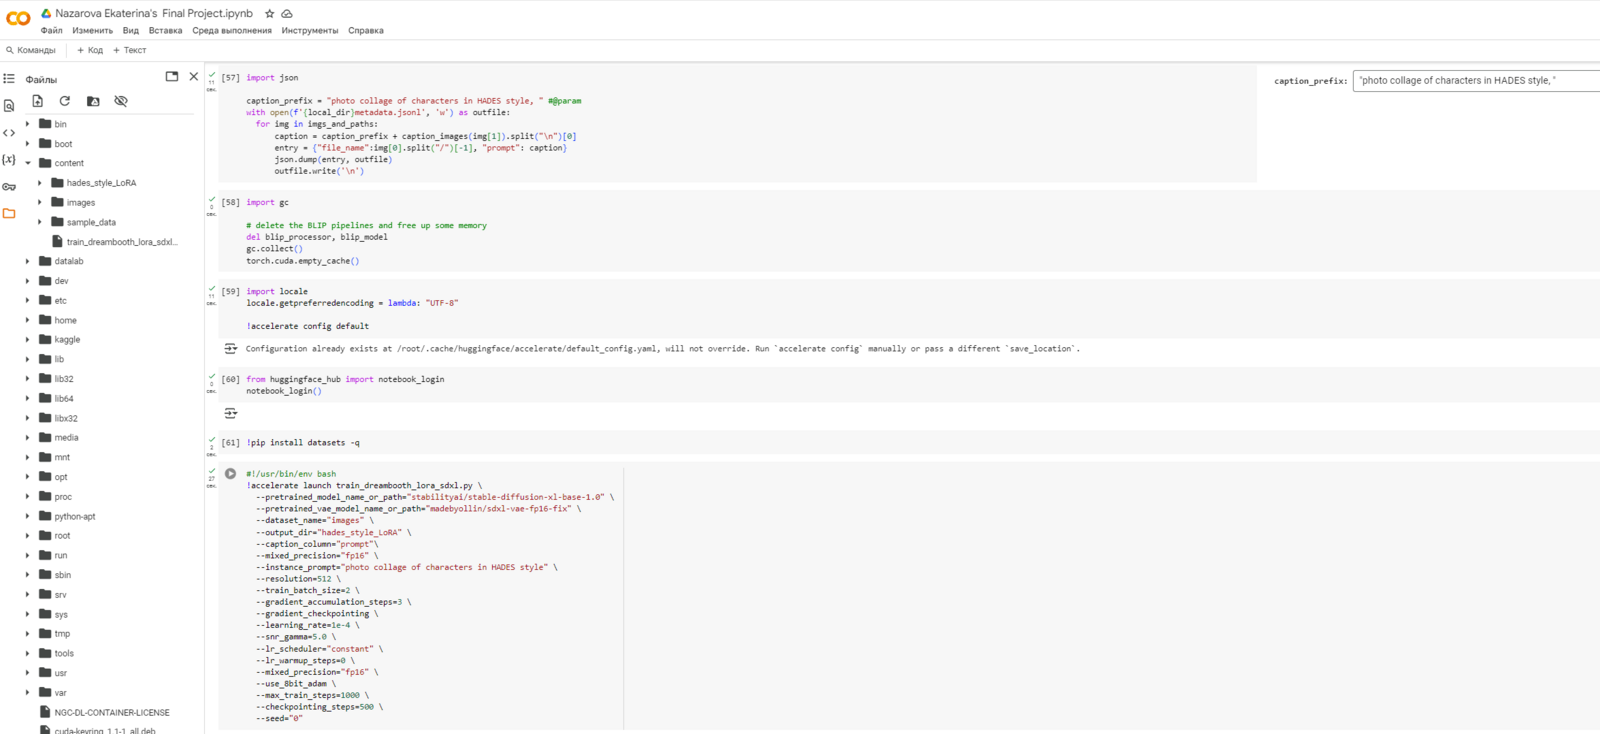Screen dimensions: 1600x734
Task: Collapse the content folder in file tree
Action: pyautogui.click(x=28, y=163)
